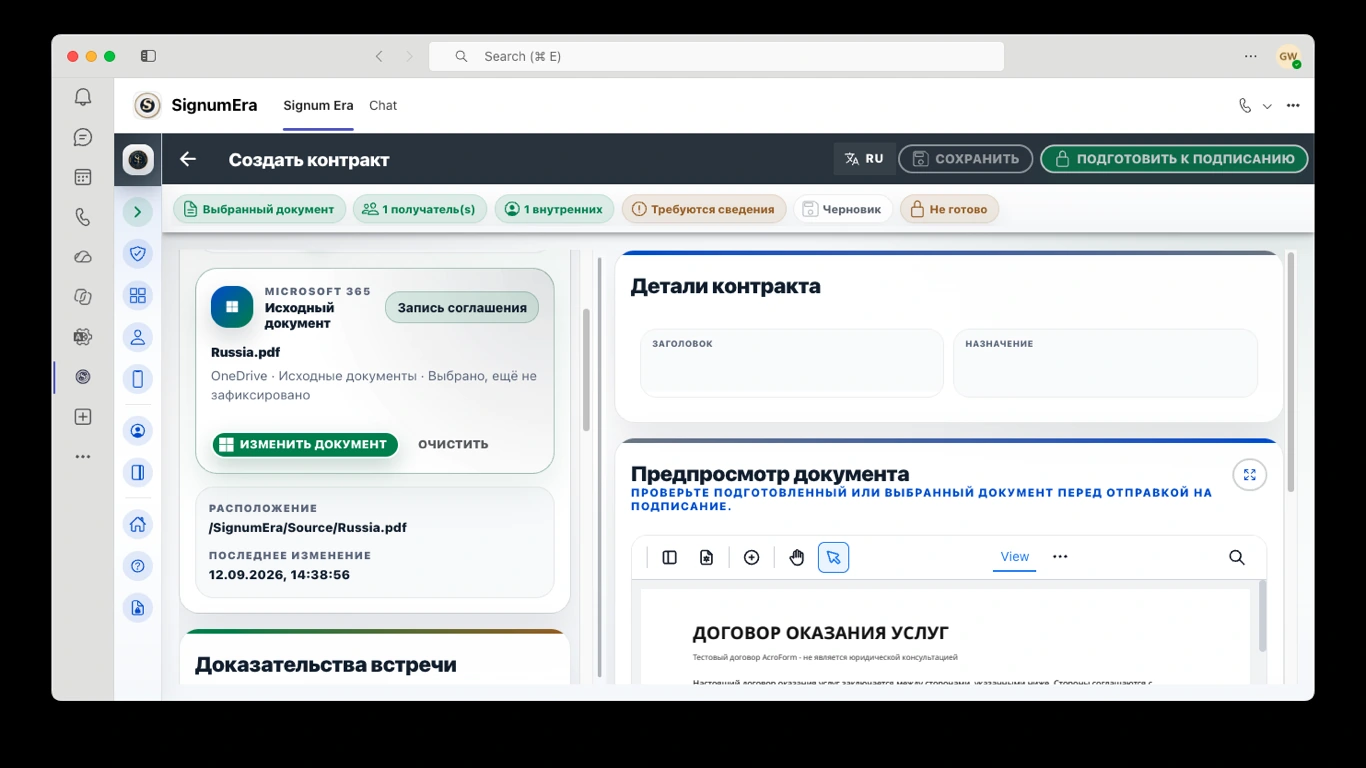Viewport: 1366px width, 768px height.
Task: Click the Требуются сведения status chip
Action: (704, 209)
